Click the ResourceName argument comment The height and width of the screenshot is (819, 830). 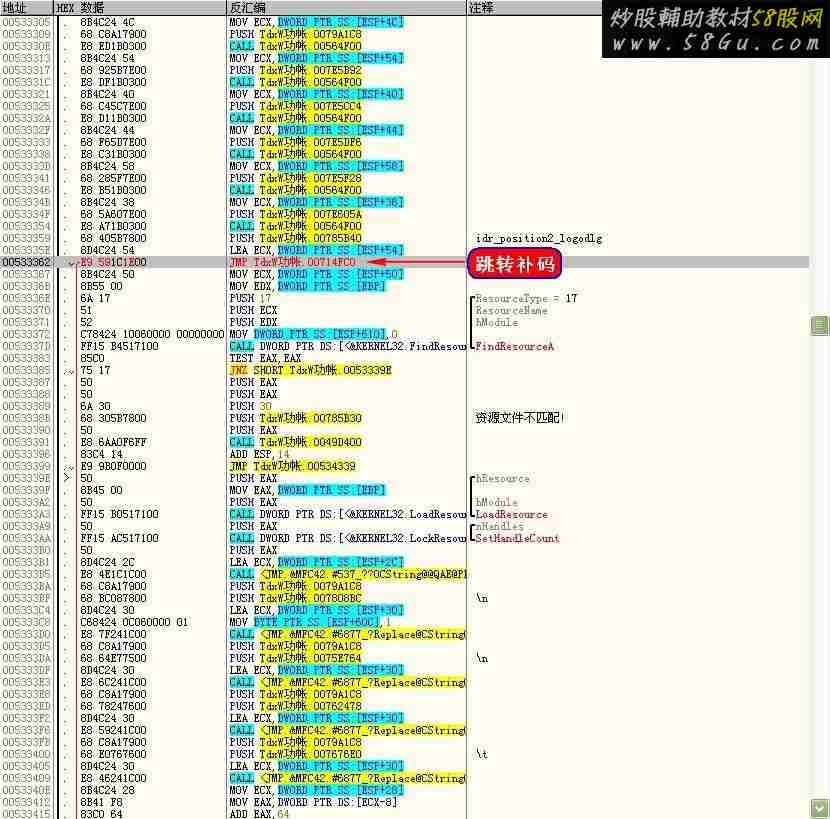511,310
